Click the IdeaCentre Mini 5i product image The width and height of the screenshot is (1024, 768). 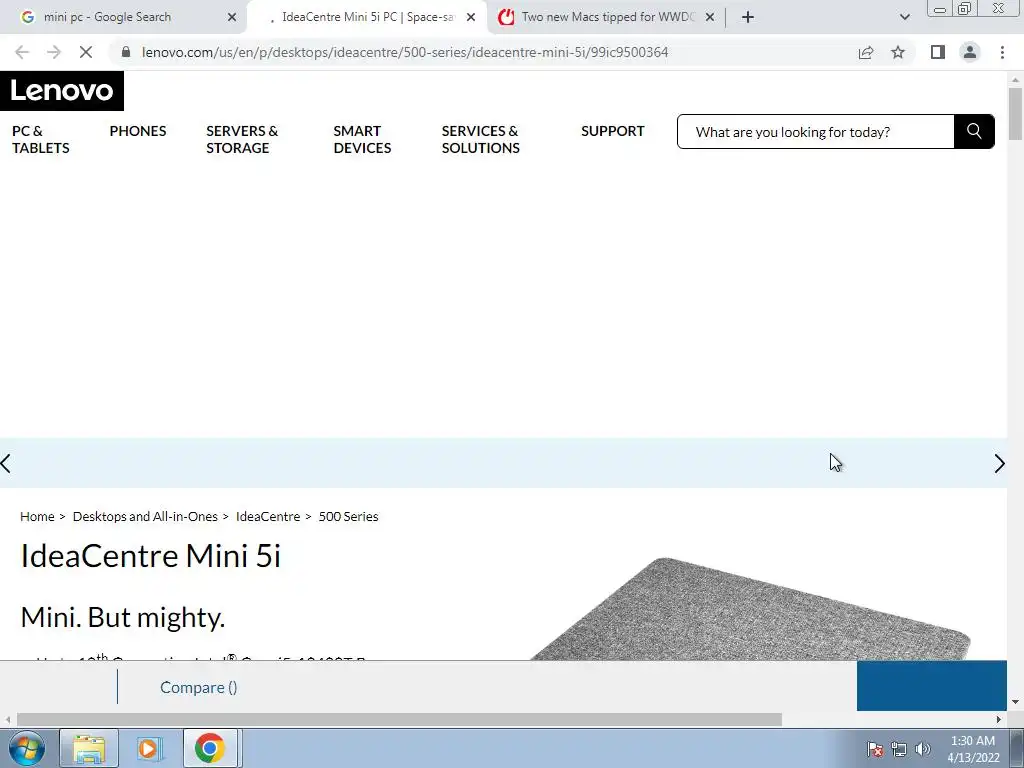[751, 609]
